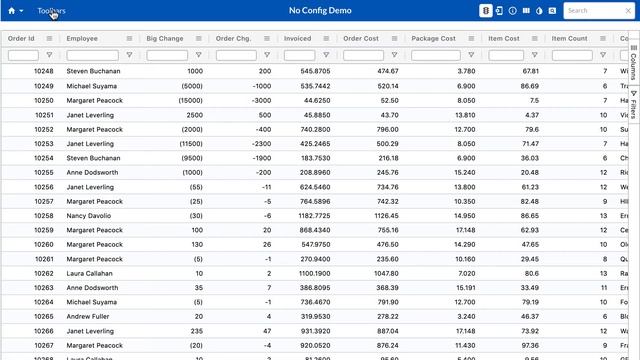Click the export icon with the arrow
The height and width of the screenshot is (360, 640).
pos(499,11)
